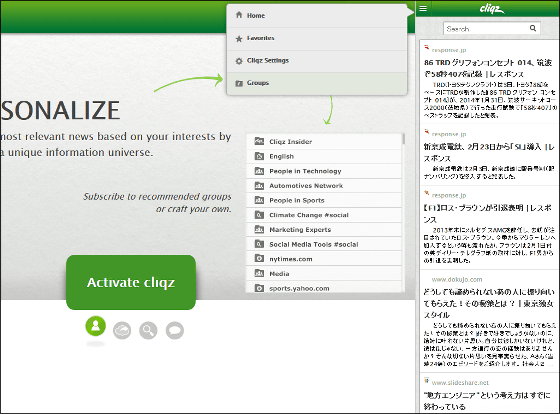Click the group icon beside Media
Image resolution: width=560 pixels, height=414 pixels.
tap(259, 273)
